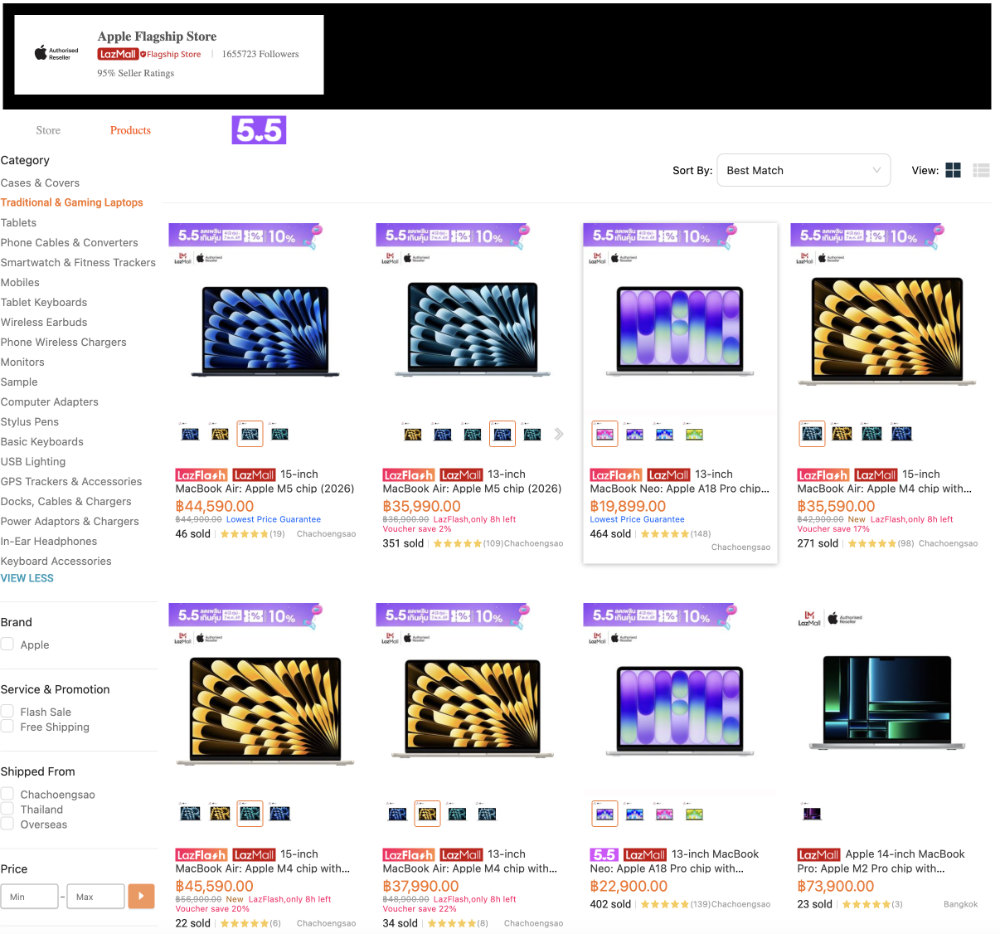Open the 5.5 sale promotion badge
The height and width of the screenshot is (934, 1000).
click(258, 130)
